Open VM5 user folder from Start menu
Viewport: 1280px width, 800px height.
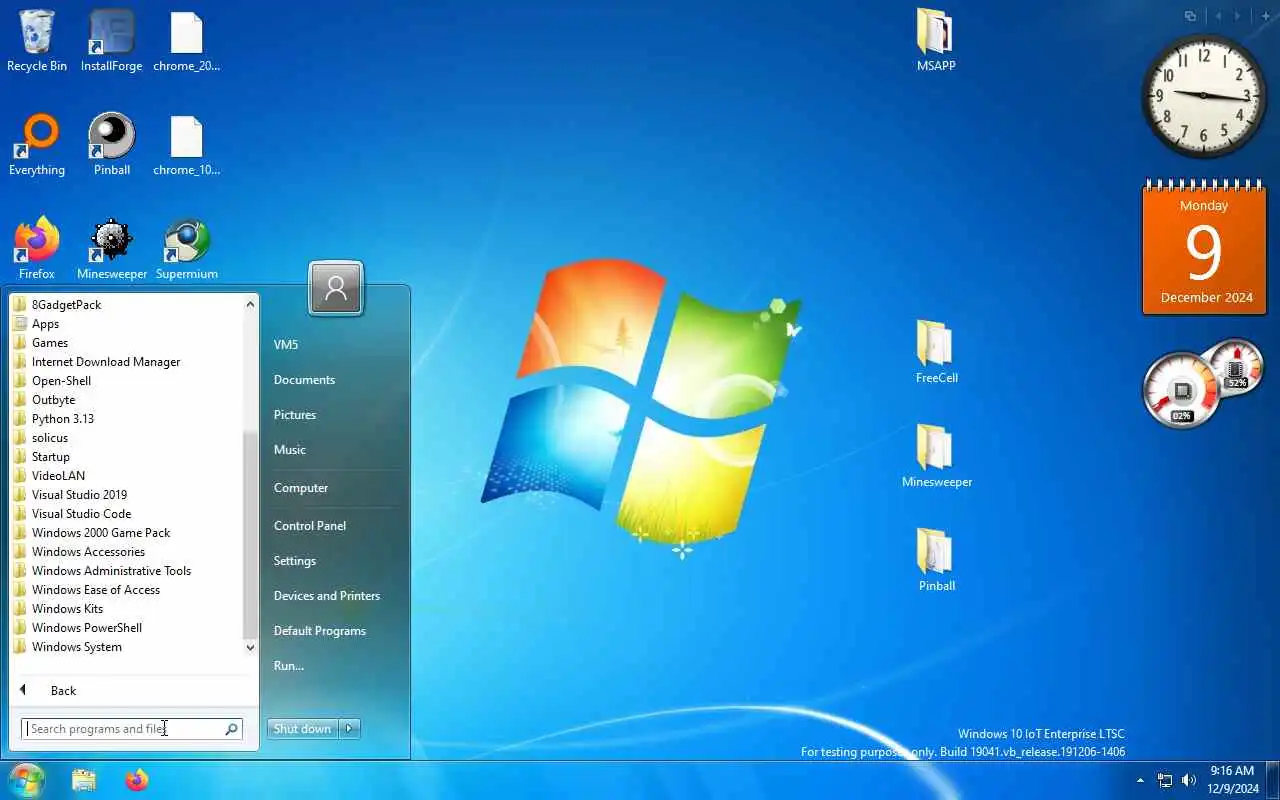coord(335,344)
